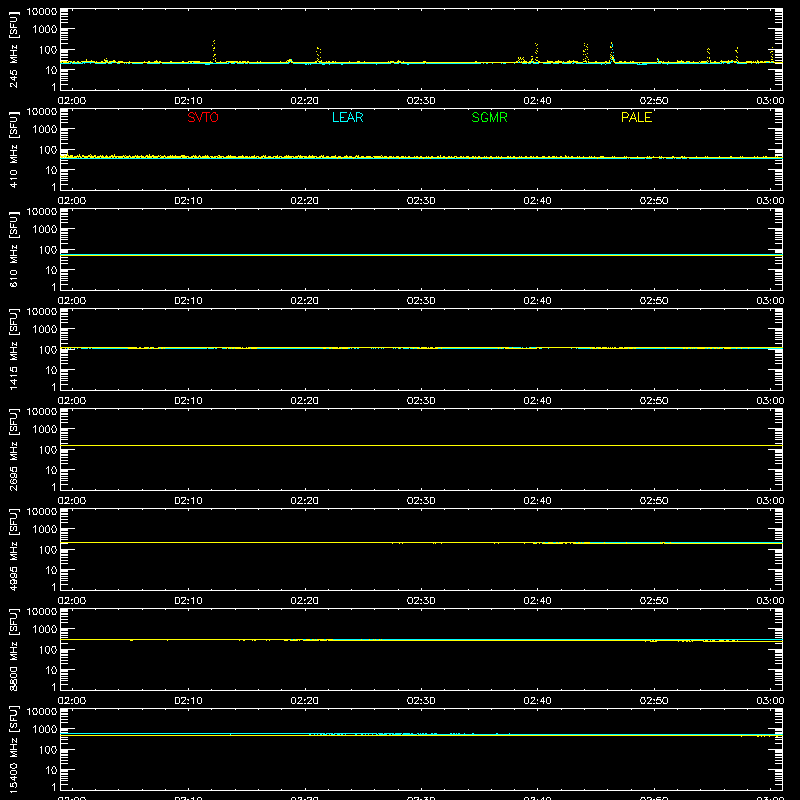Select the 610 MHz [SFU] axis title

(x=14, y=249)
